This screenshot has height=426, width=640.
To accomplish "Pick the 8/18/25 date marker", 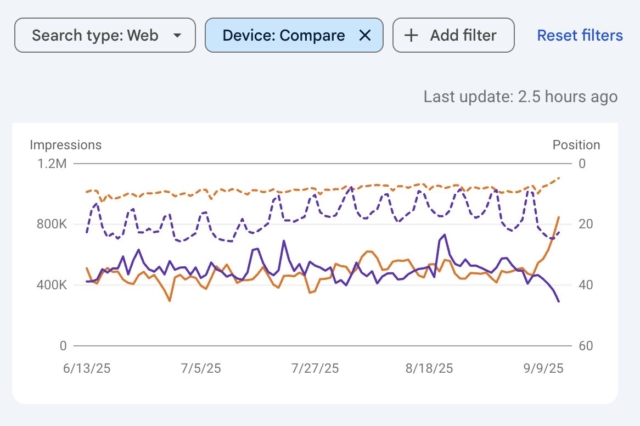I will [431, 368].
